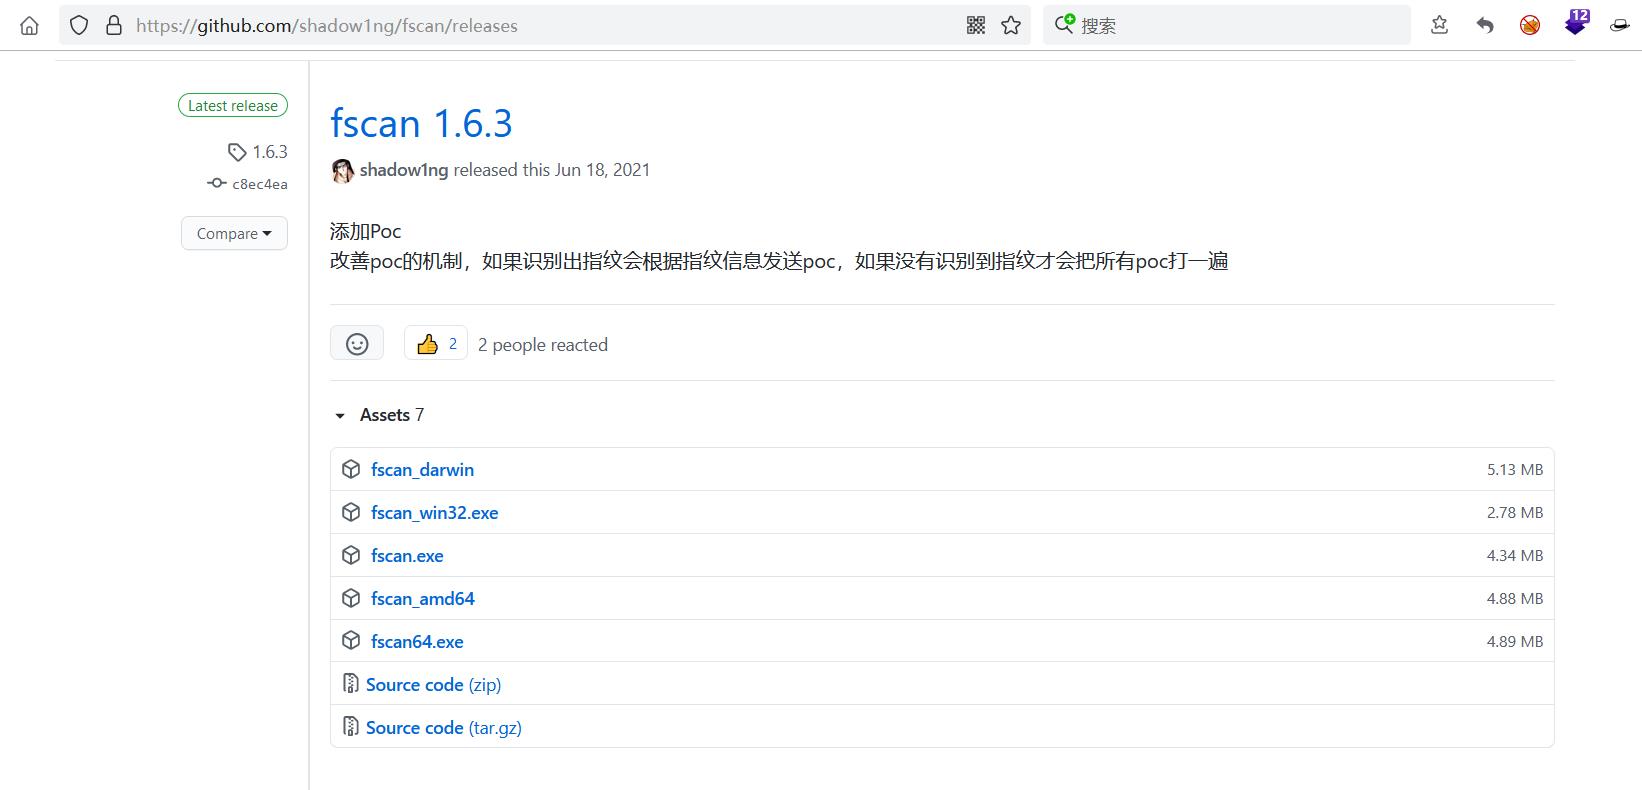
Task: Click the hat extension icon
Action: (x=1620, y=25)
